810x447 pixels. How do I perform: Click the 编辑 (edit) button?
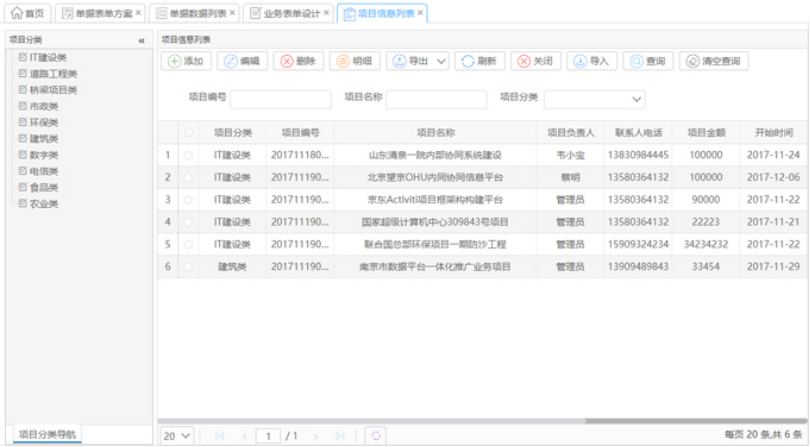coord(242,61)
